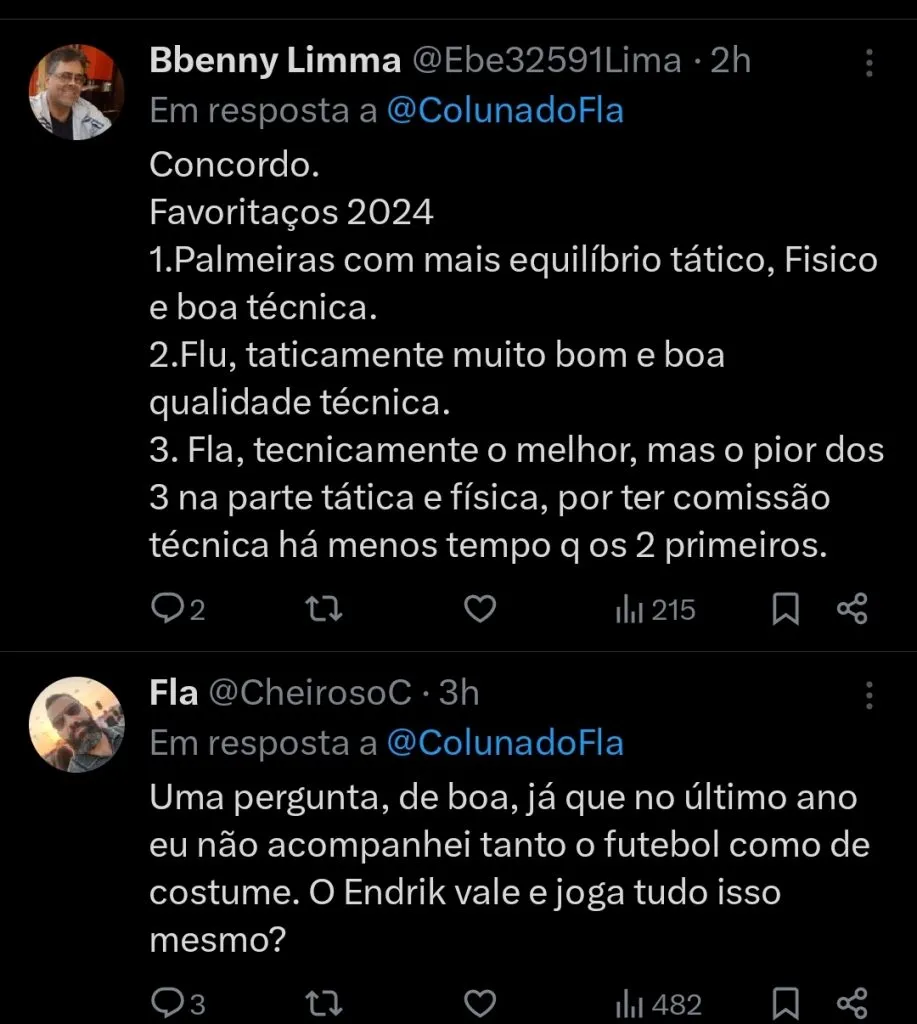Click Bbenny Limma's display name

[x=272, y=60]
